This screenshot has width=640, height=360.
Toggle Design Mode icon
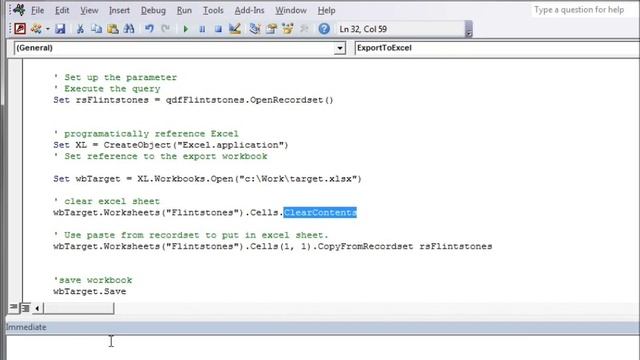coord(235,29)
